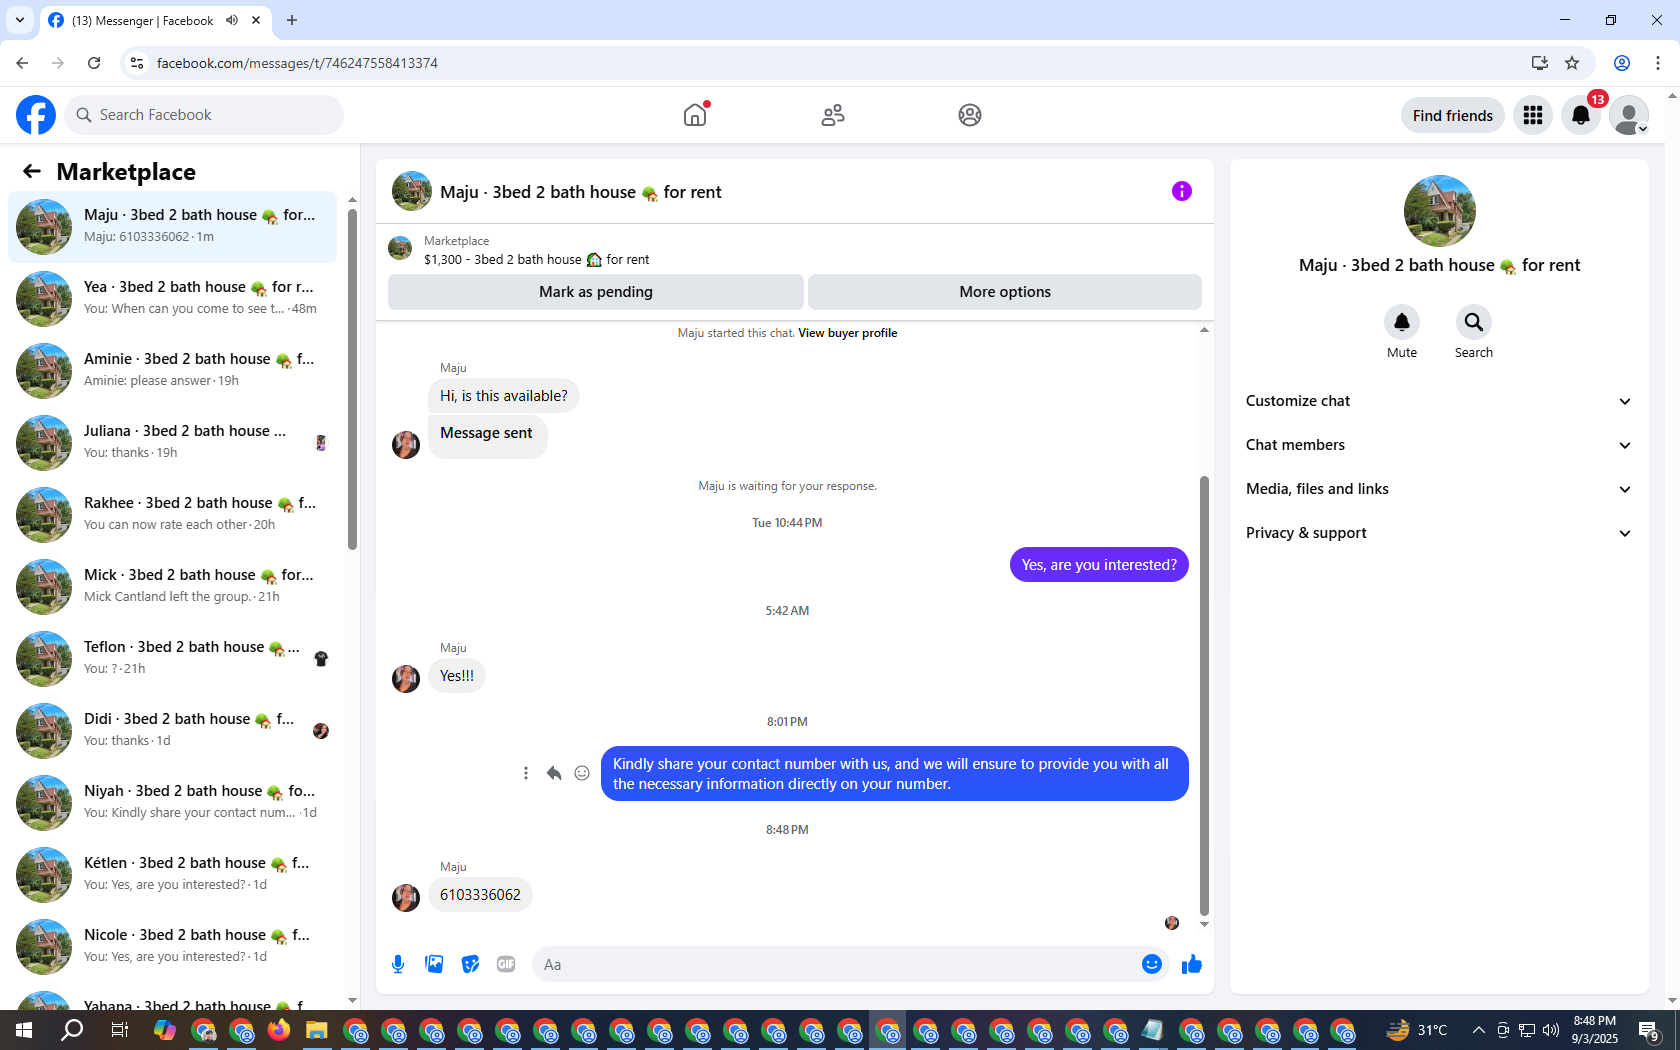Open emoji picker in message box
The width and height of the screenshot is (1680, 1050).
coord(1152,964)
